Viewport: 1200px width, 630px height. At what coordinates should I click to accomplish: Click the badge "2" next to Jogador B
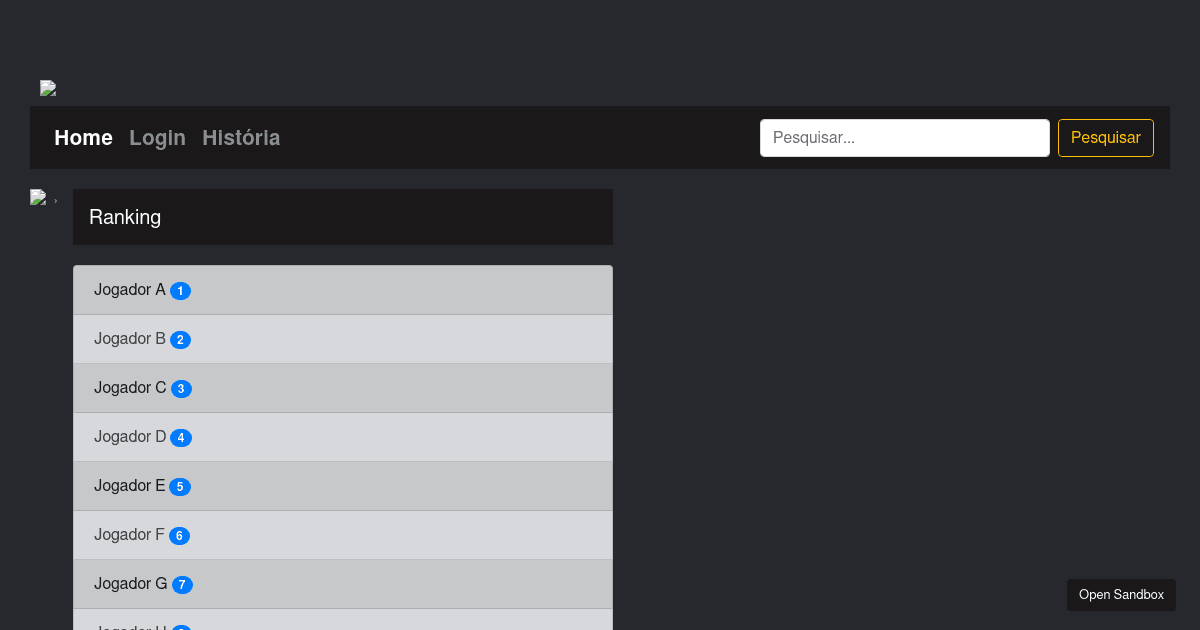[x=180, y=339]
